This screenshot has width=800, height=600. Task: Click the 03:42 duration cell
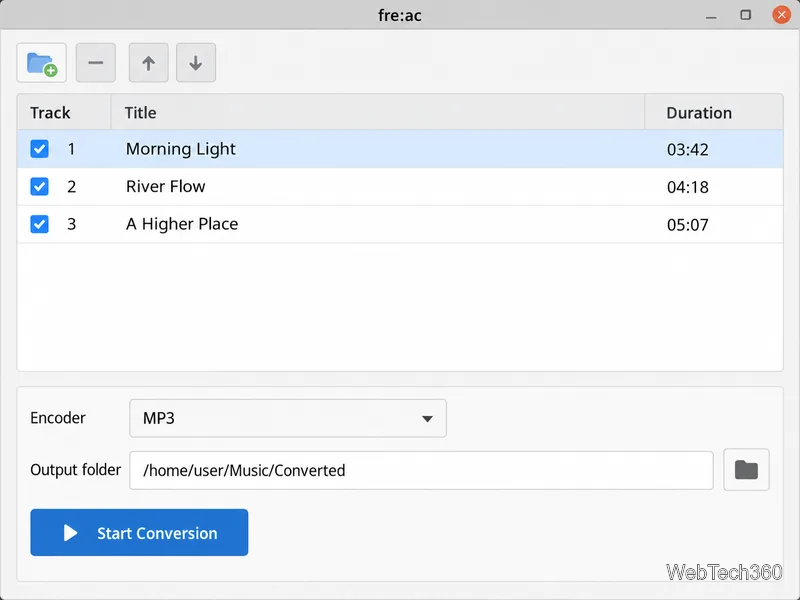[x=688, y=149]
